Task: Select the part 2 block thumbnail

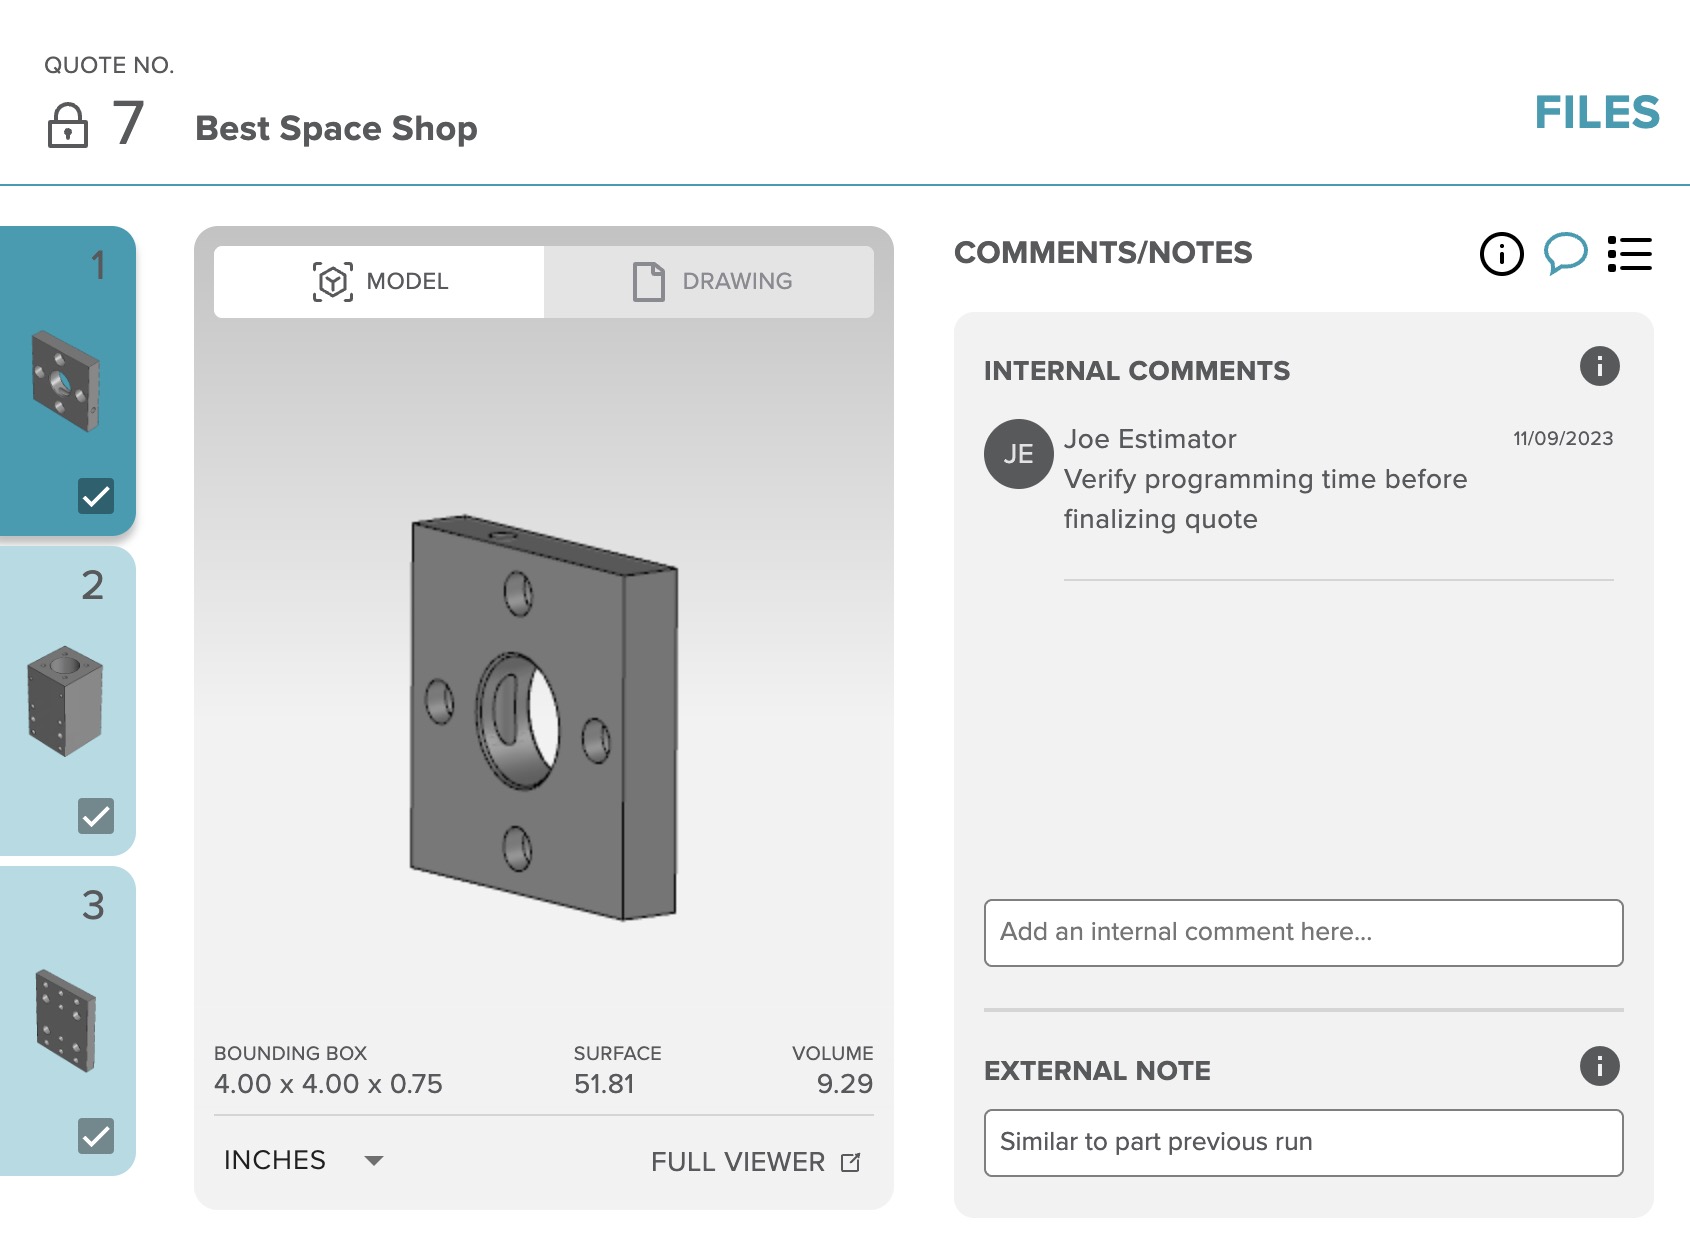Action: (x=65, y=700)
